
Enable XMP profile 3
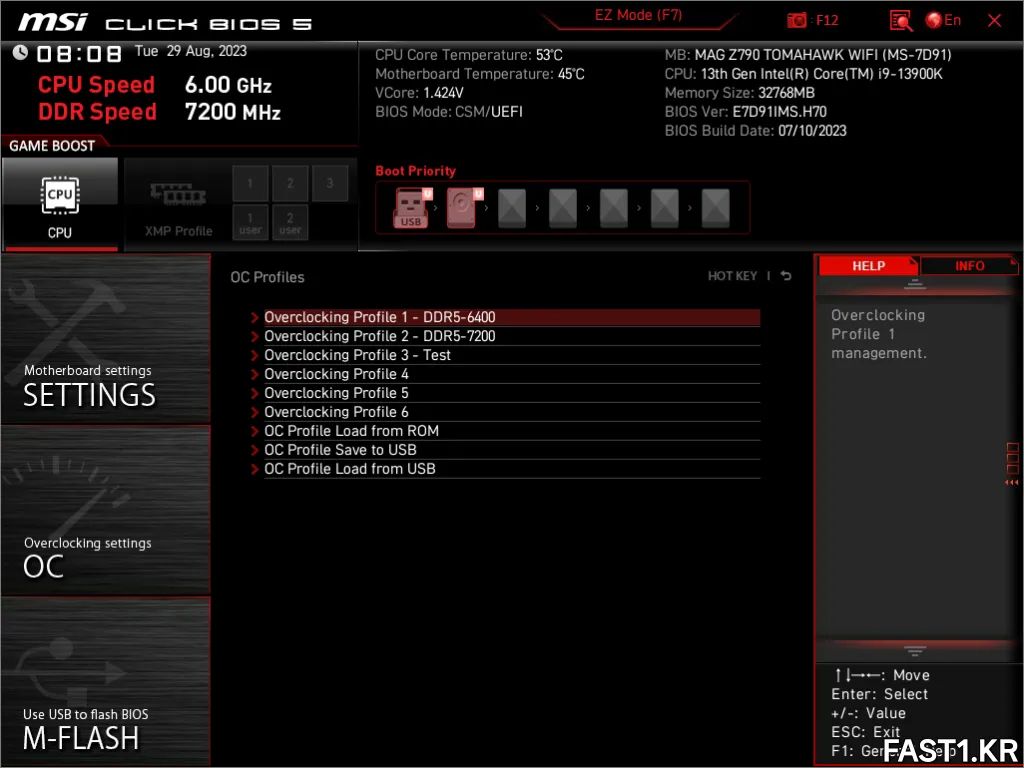point(330,184)
